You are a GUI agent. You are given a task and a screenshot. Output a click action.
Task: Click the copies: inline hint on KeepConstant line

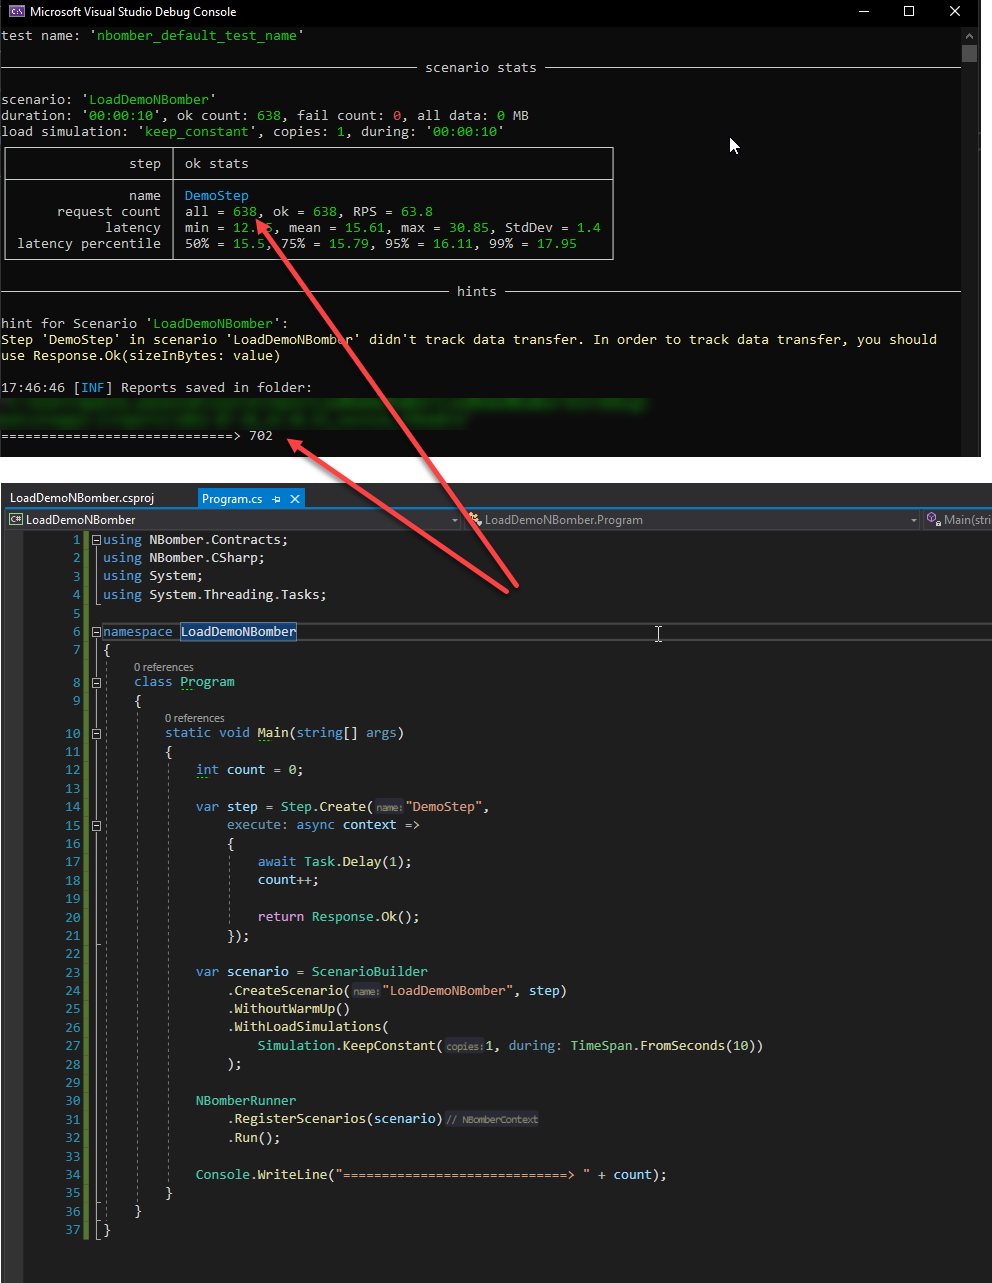pyautogui.click(x=463, y=1046)
